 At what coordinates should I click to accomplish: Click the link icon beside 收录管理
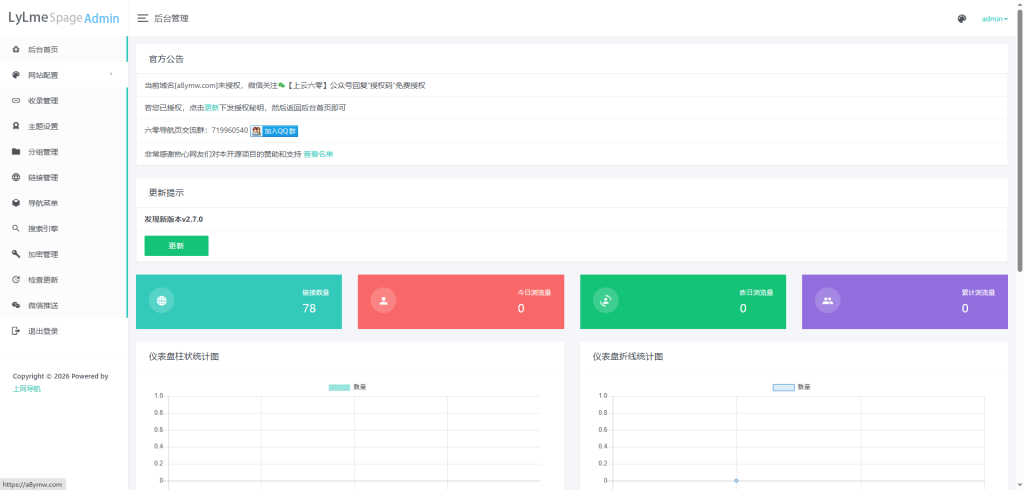click(x=16, y=101)
